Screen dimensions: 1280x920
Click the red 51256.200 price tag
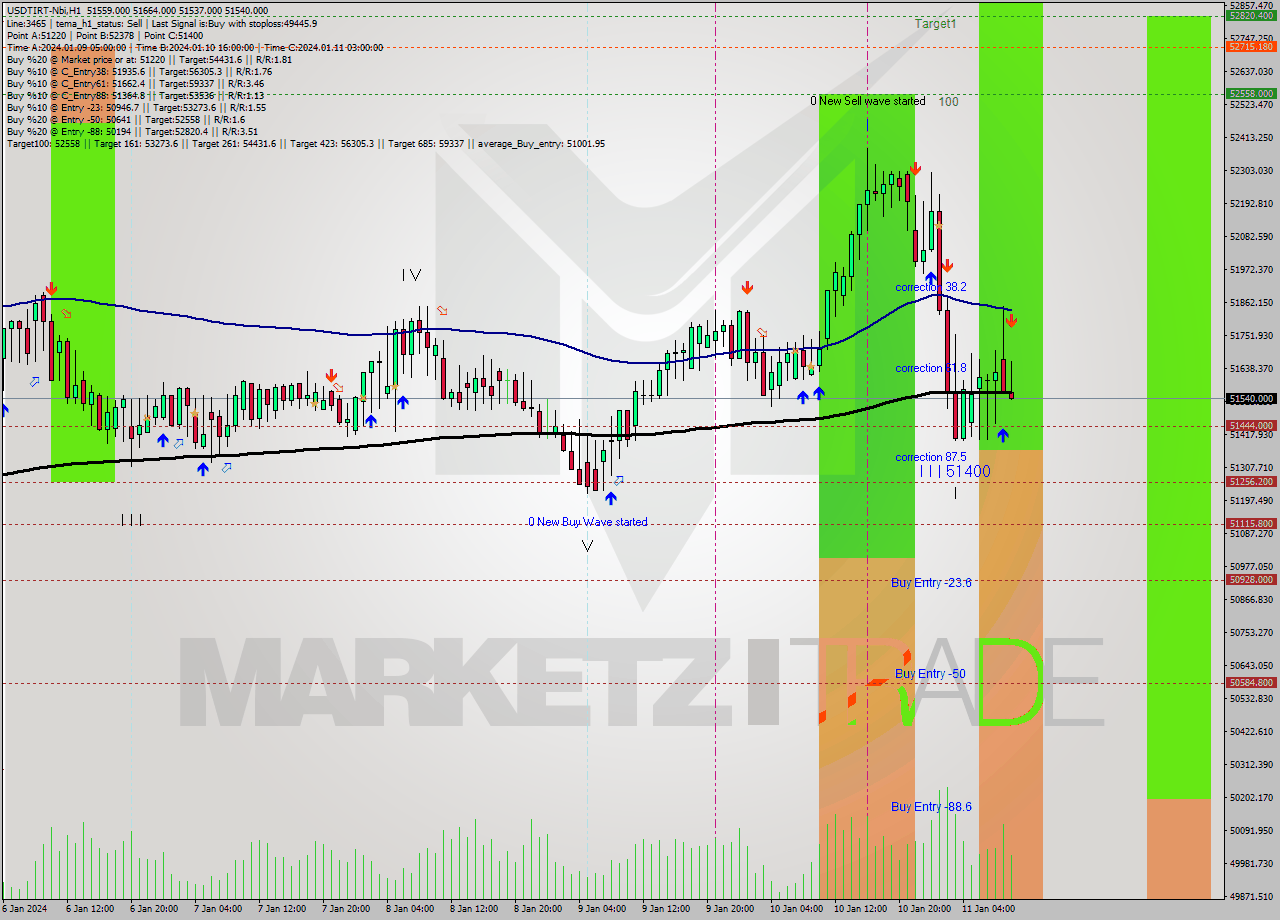1251,481
